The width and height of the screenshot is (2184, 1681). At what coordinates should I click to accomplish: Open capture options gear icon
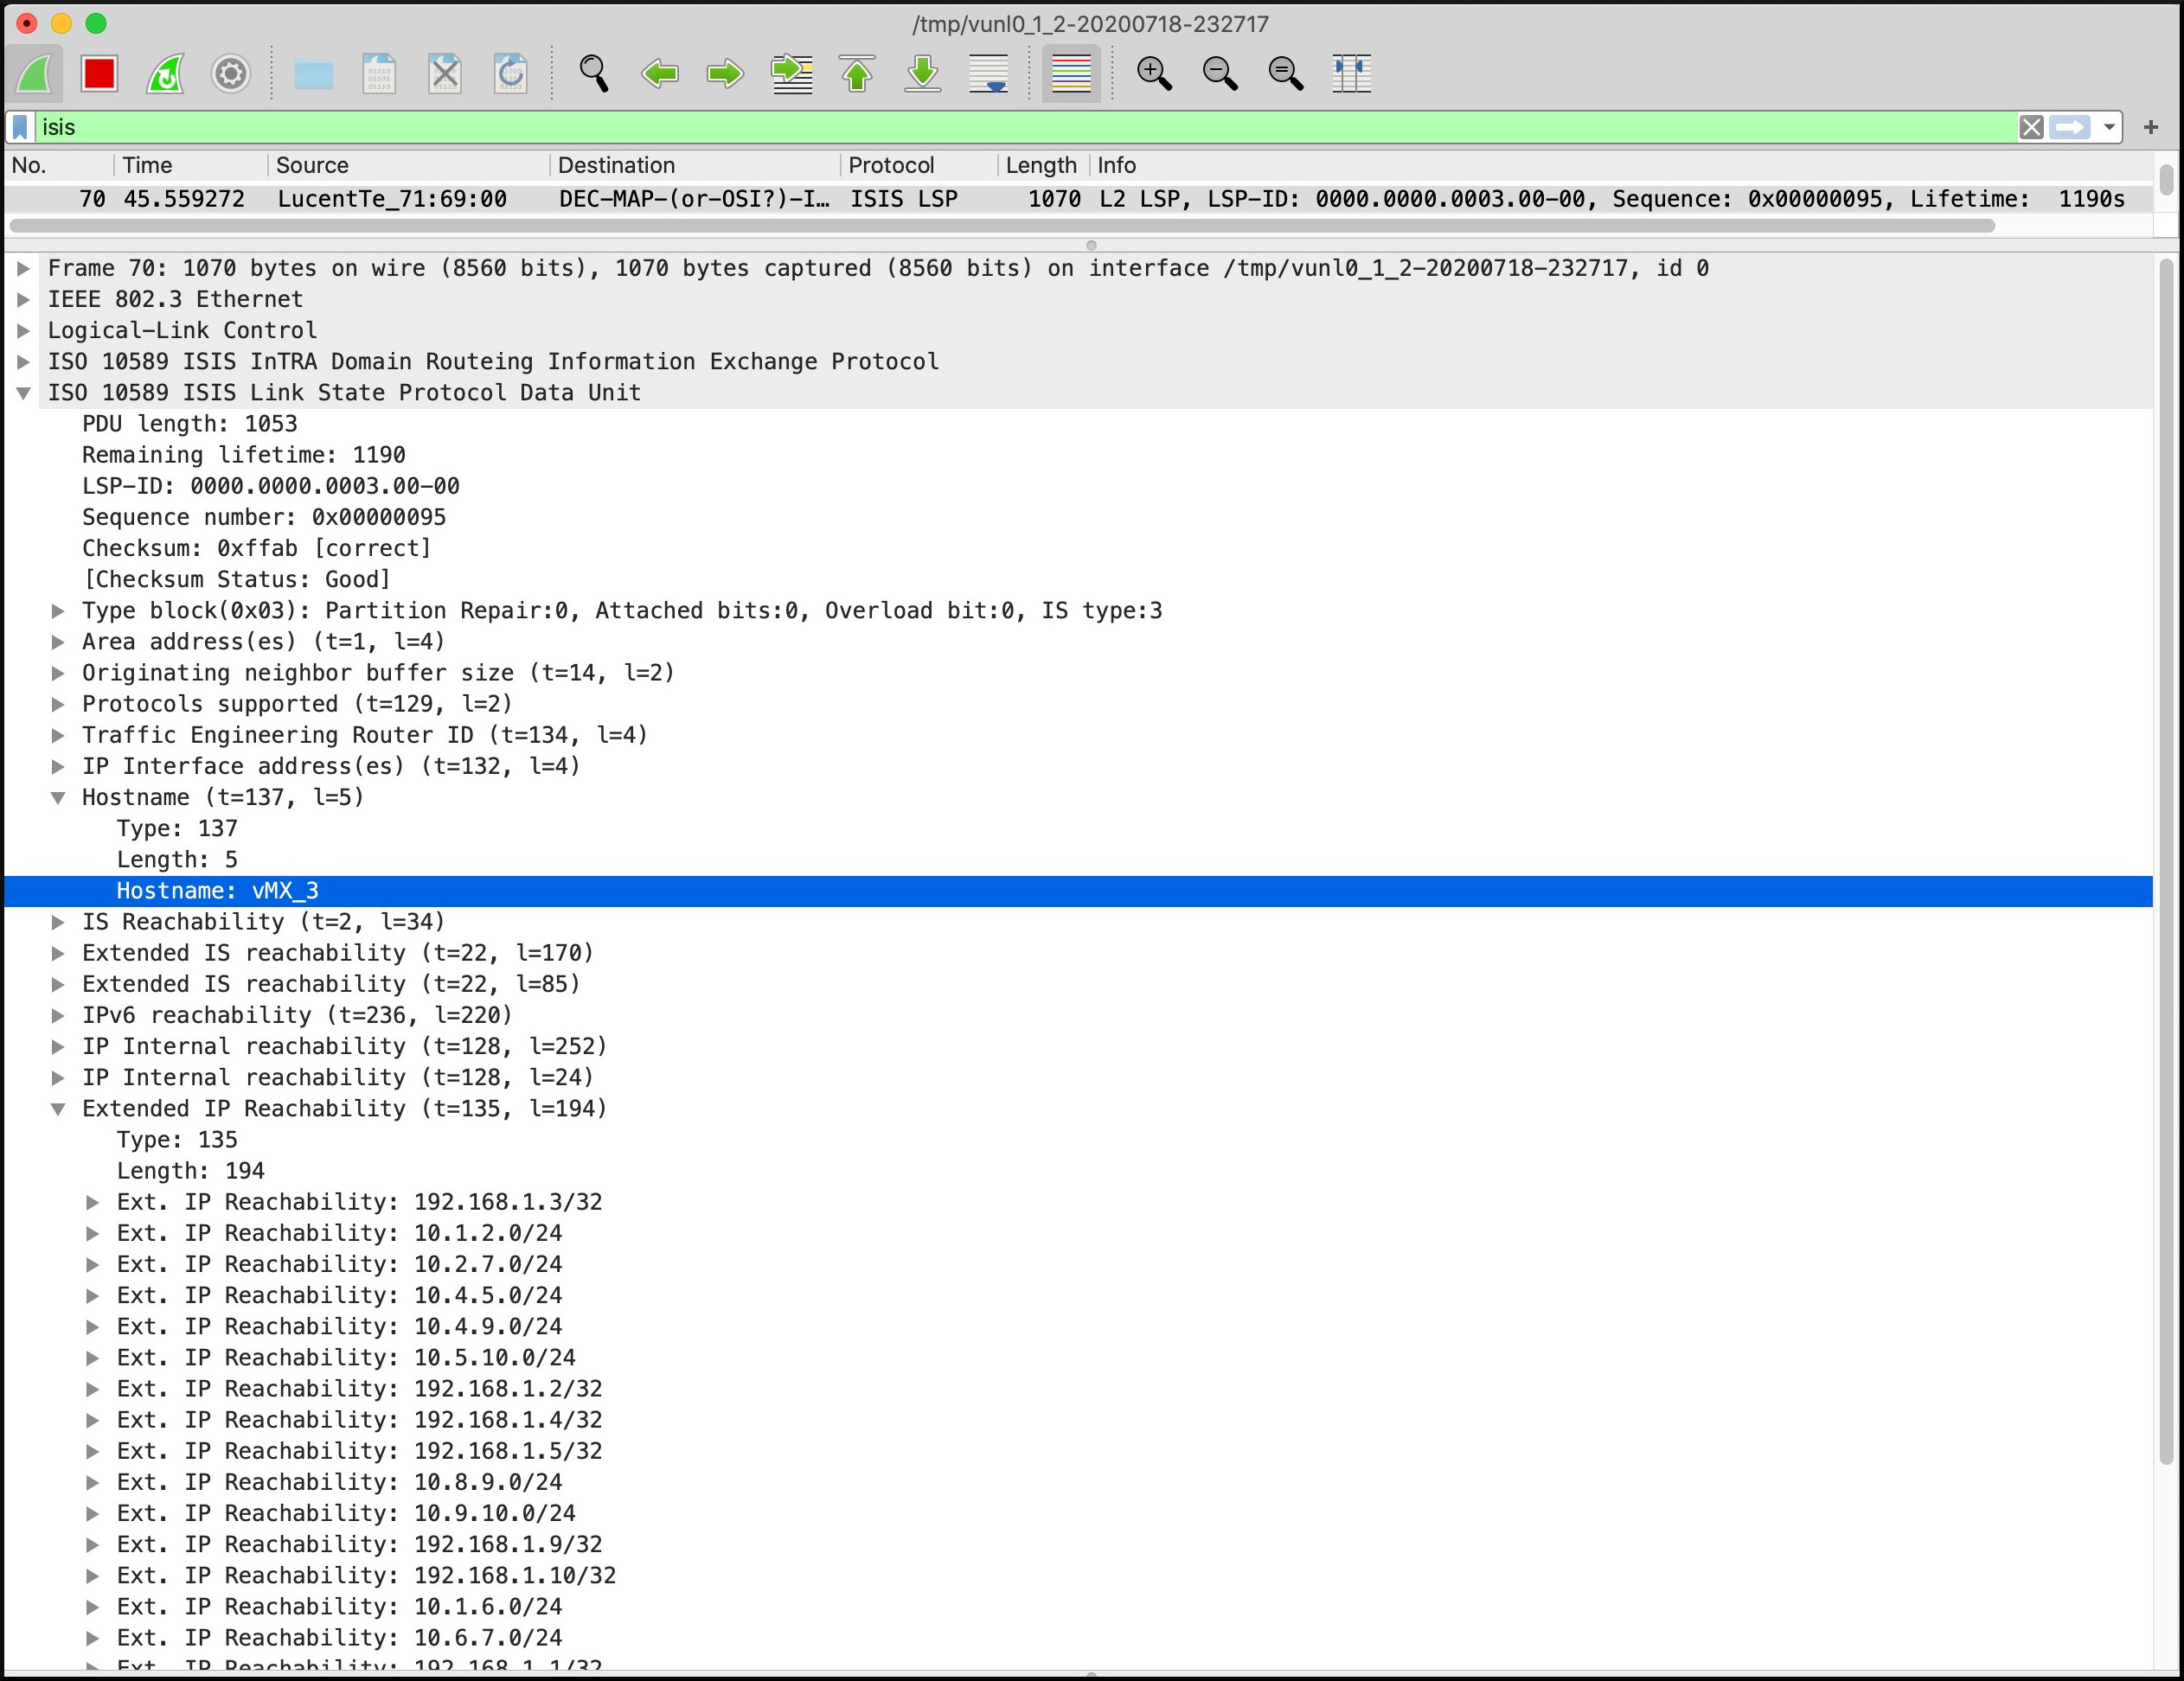coord(231,74)
